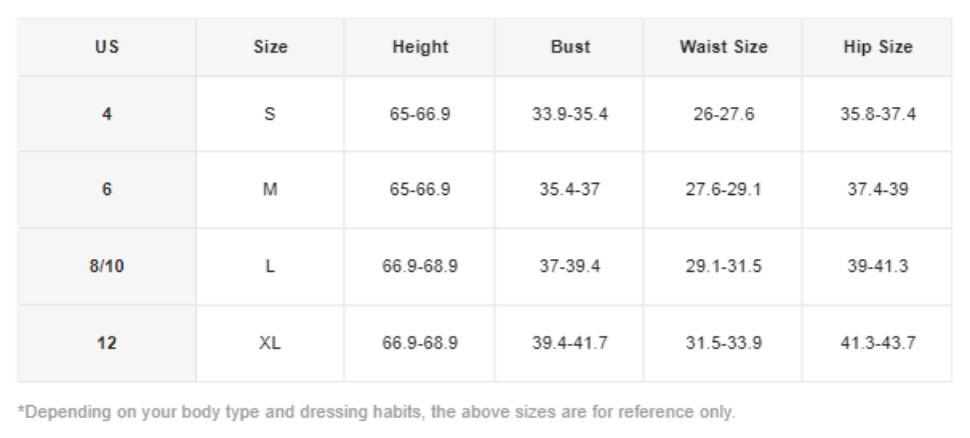The height and width of the screenshot is (438, 970).
Task: Click hip size value 39-41.3
Action: [877, 267]
